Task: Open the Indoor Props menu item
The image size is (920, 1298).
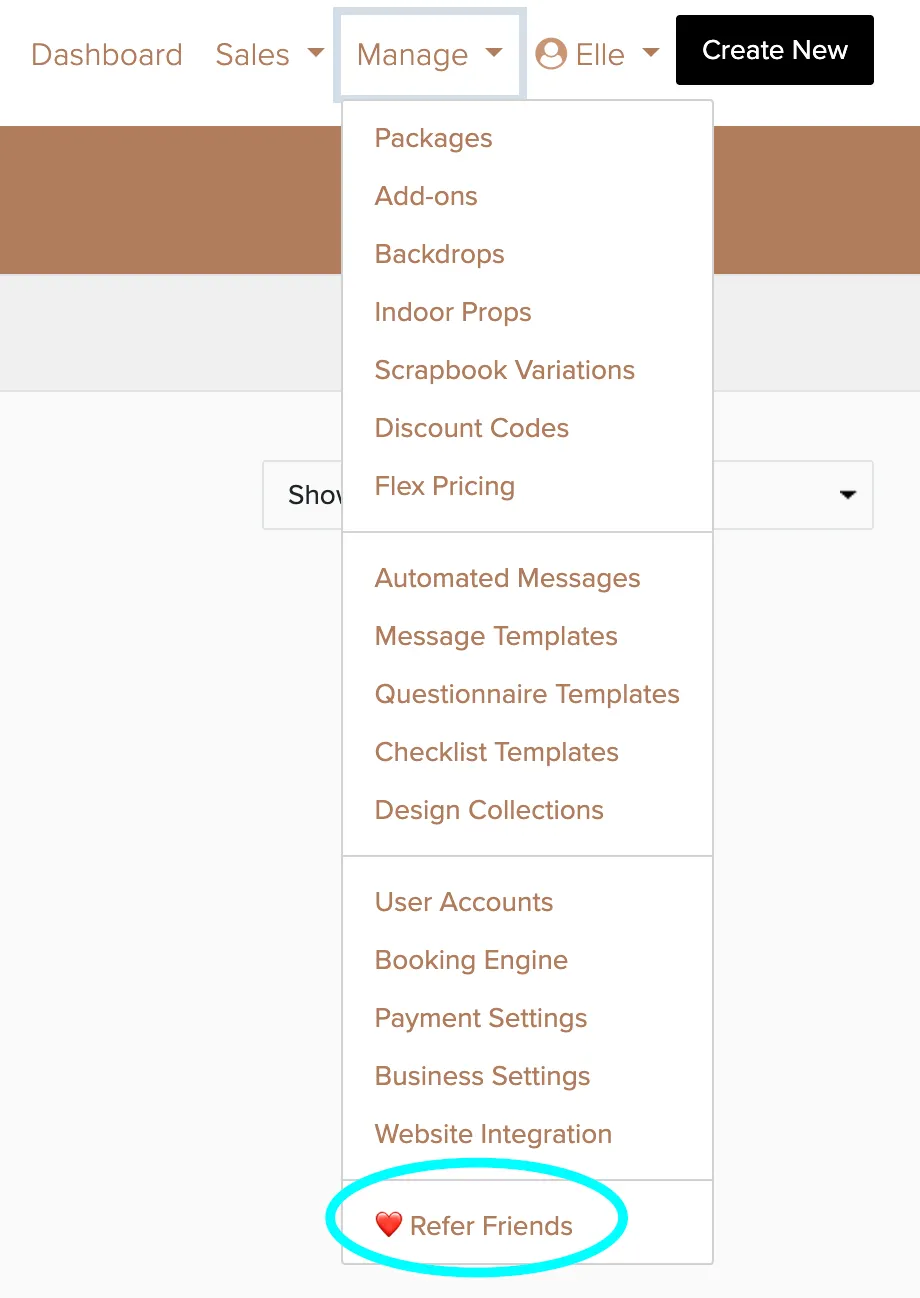Action: coord(453,312)
